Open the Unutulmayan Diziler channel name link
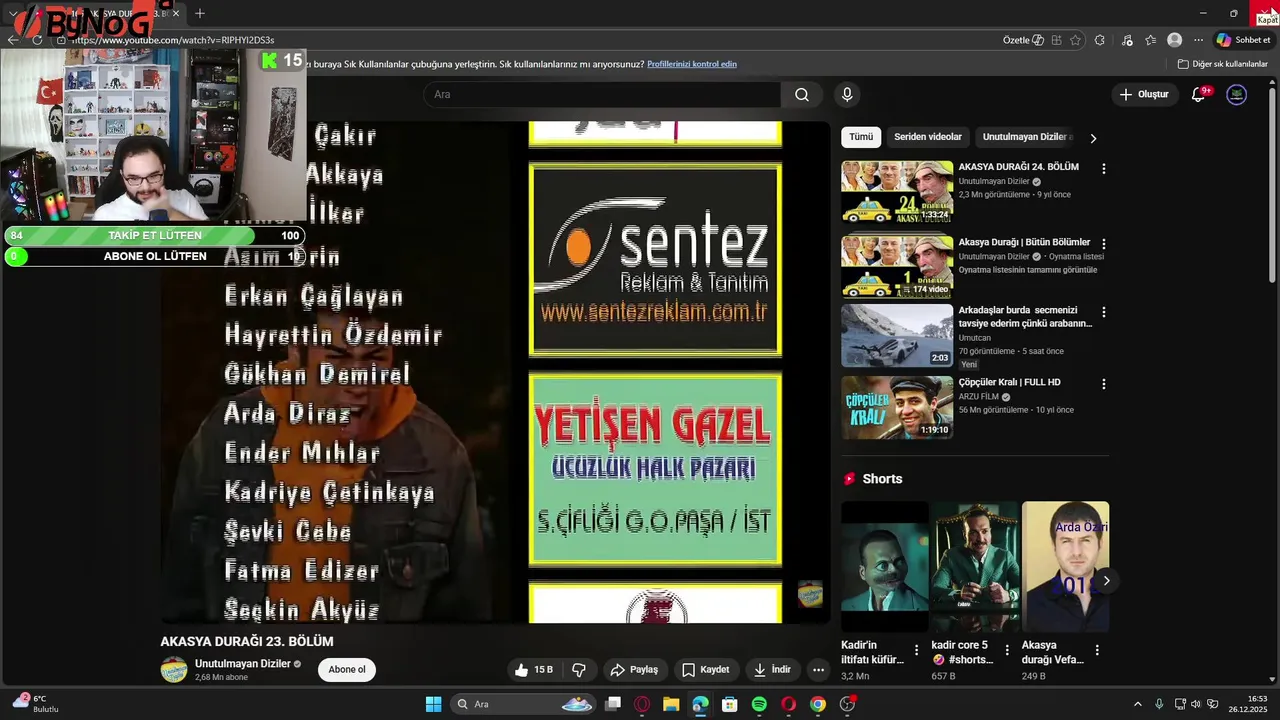This screenshot has height=720, width=1280. pyautogui.click(x=243, y=664)
